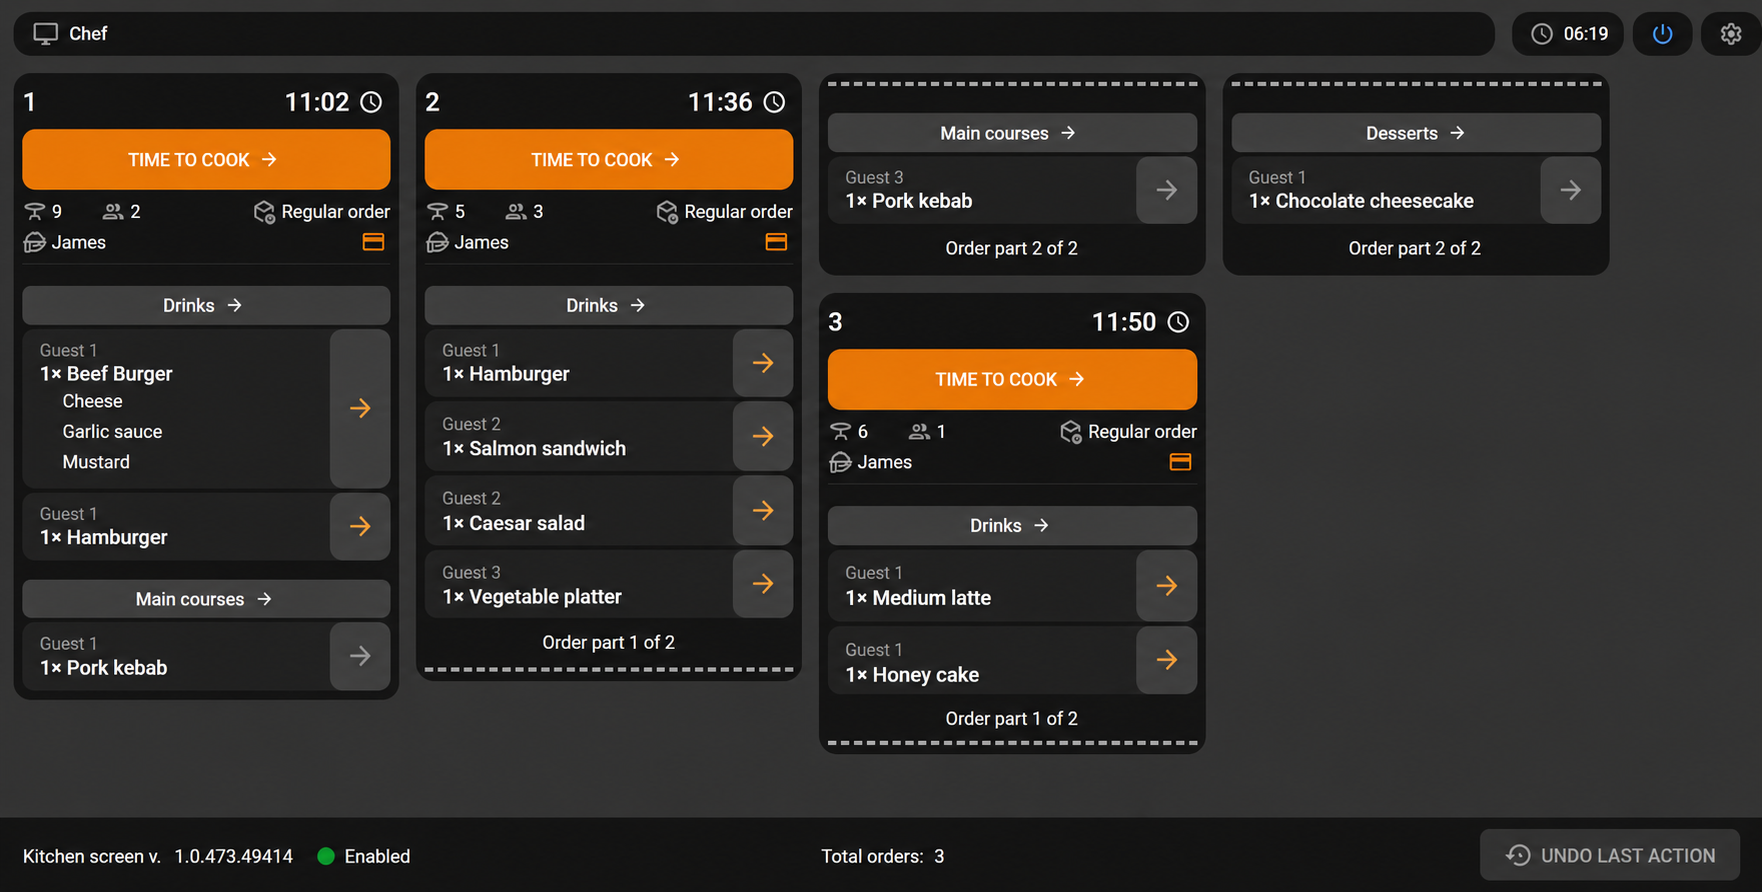This screenshot has height=892, width=1762.
Task: Click the arrow for order 2 Hamburger
Action: (763, 363)
